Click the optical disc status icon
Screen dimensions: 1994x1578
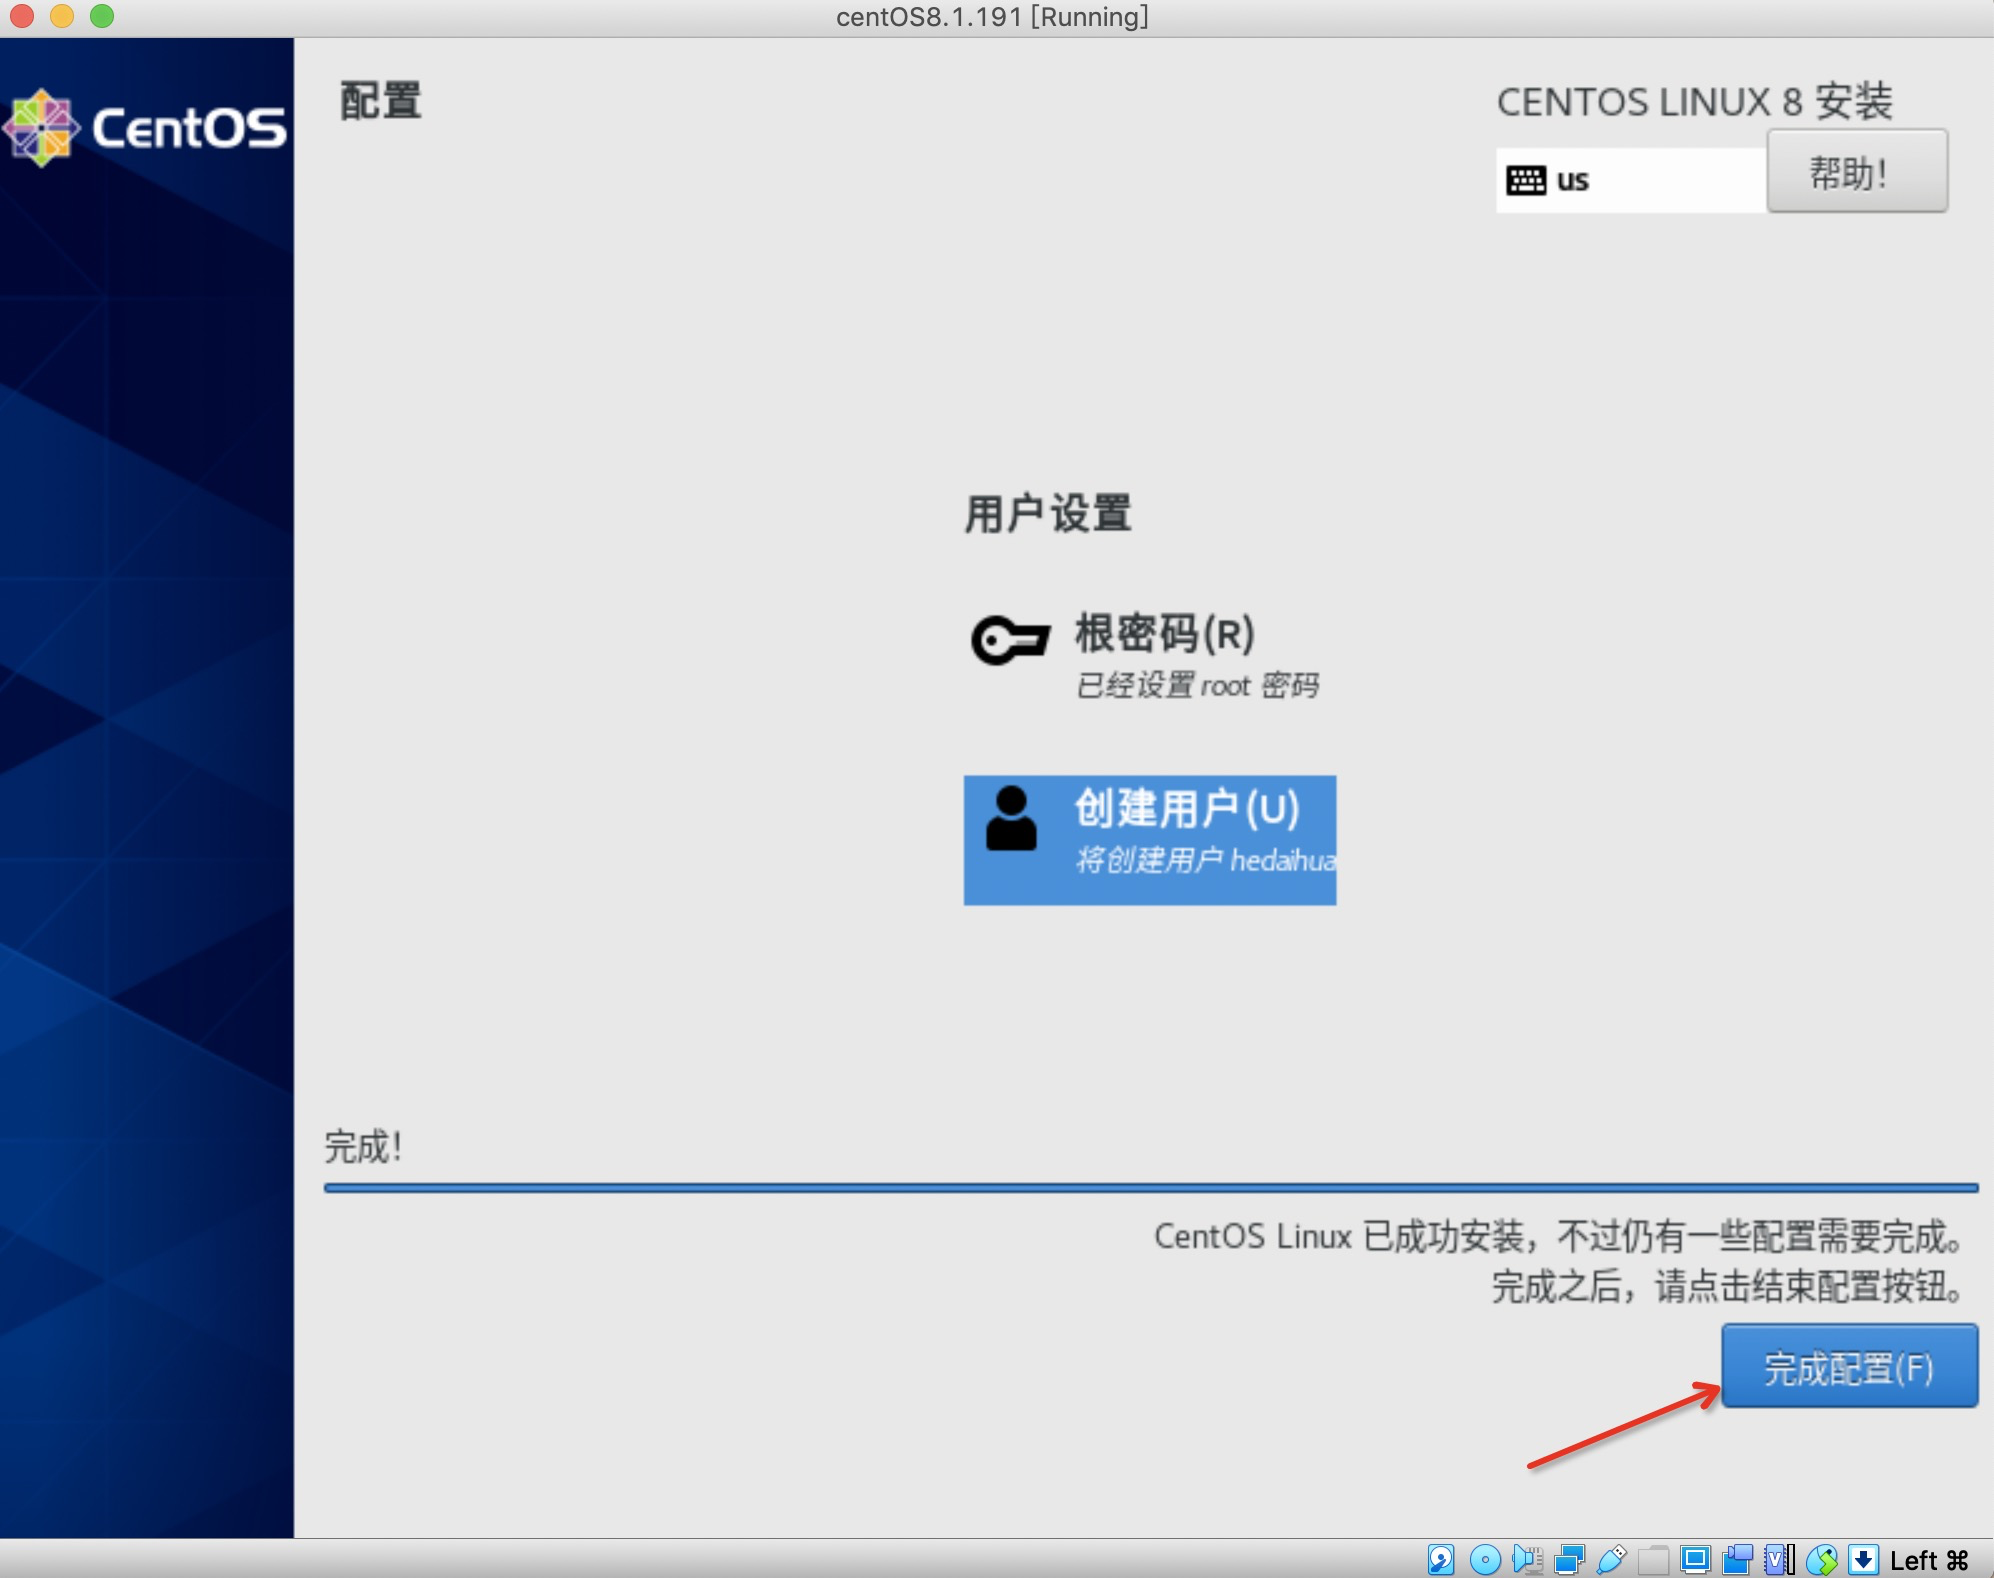pyautogui.click(x=1485, y=1559)
